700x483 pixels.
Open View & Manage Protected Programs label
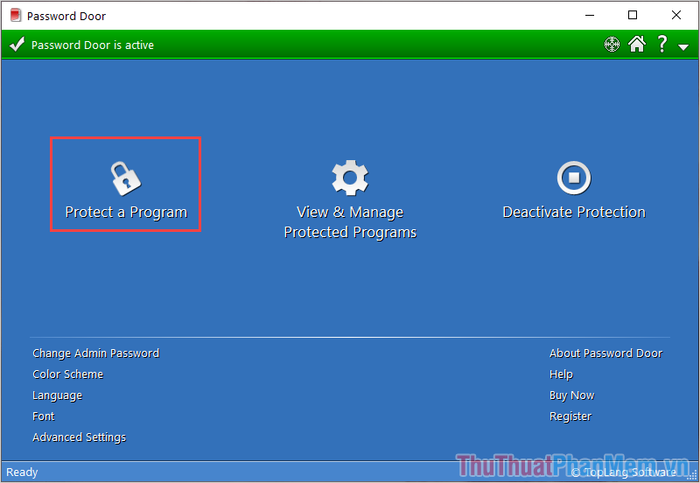(x=350, y=222)
